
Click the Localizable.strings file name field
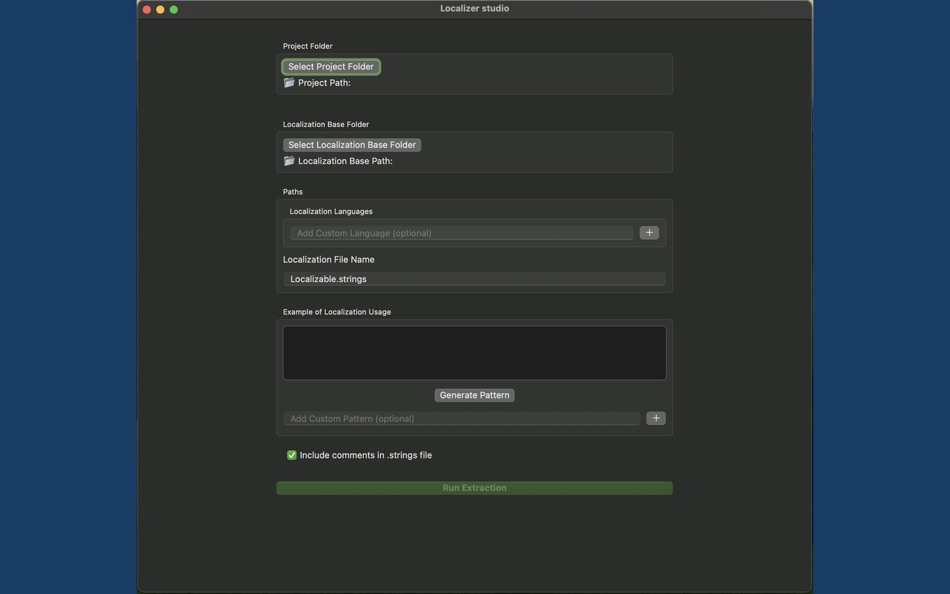[475, 278]
